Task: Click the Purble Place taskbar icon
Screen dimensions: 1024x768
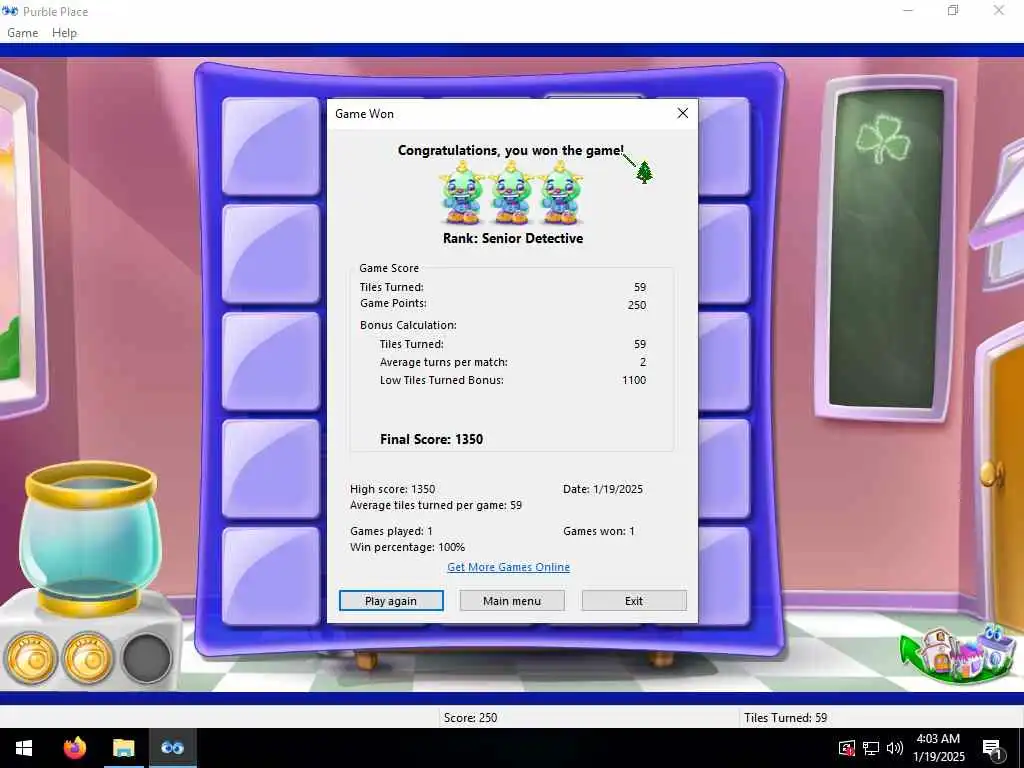Action: (x=172, y=748)
